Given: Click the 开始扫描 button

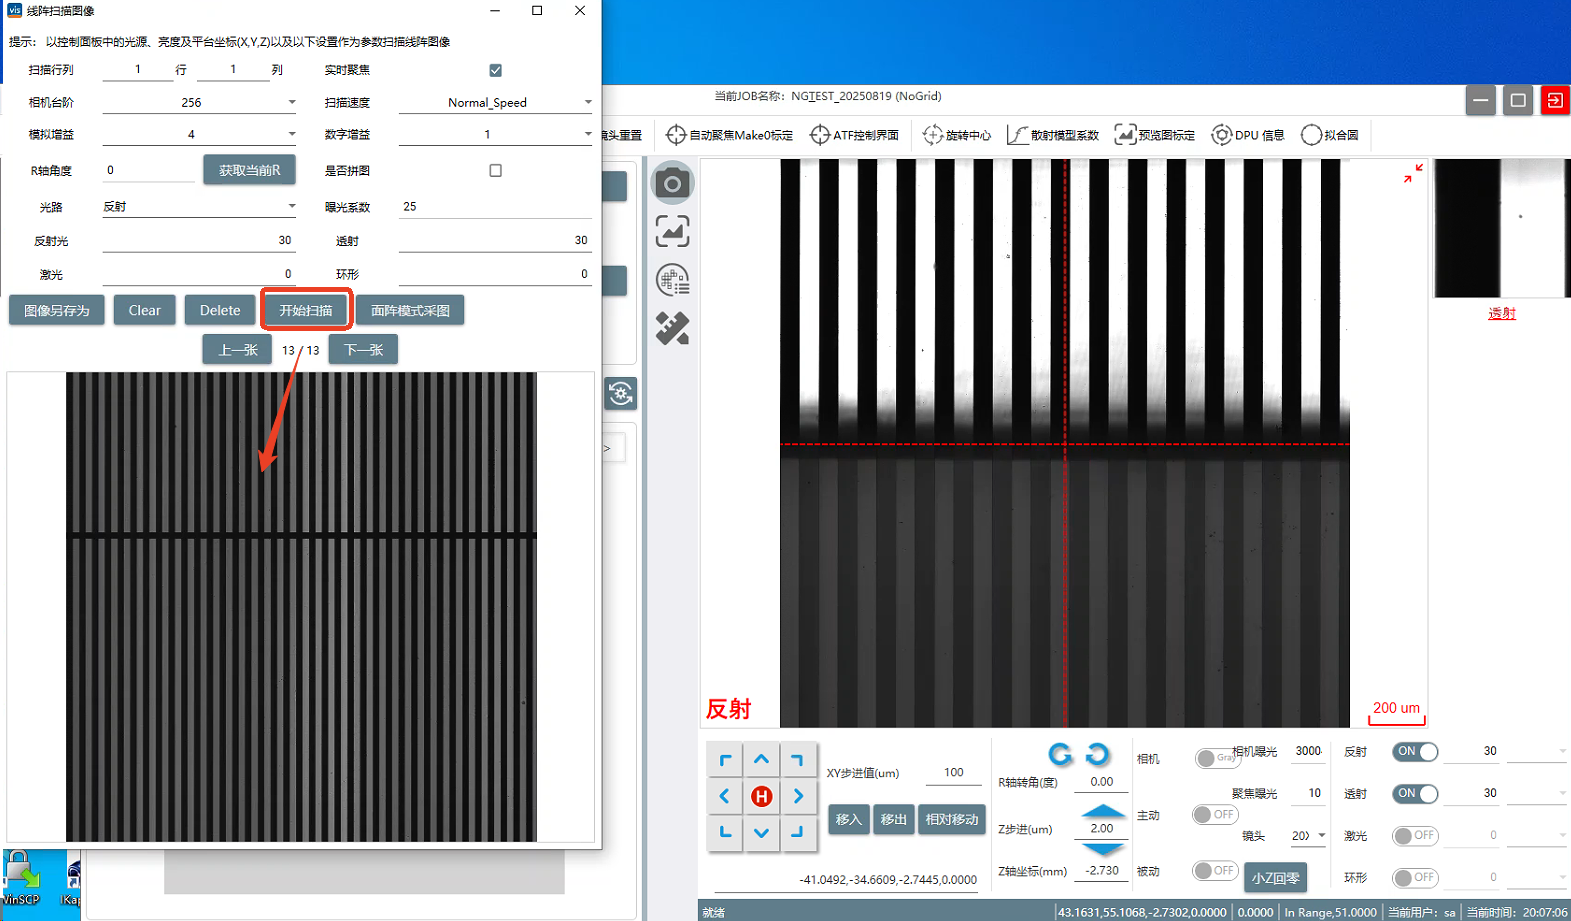Looking at the screenshot, I should [306, 310].
